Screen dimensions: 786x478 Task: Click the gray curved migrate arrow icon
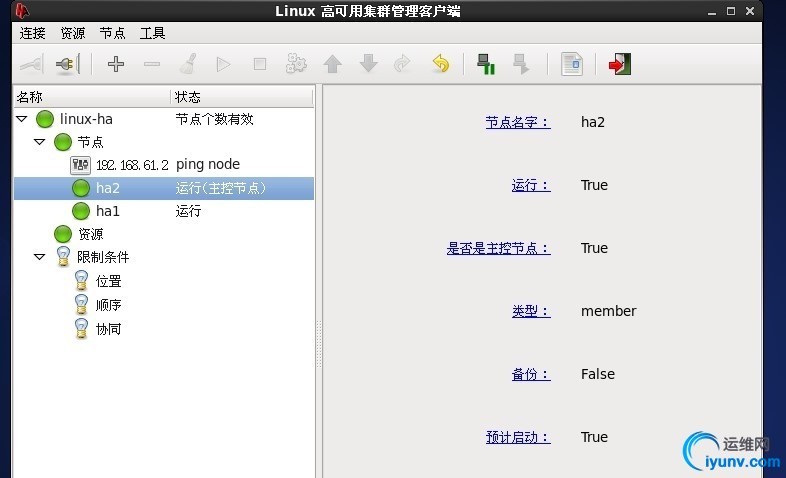coord(403,64)
